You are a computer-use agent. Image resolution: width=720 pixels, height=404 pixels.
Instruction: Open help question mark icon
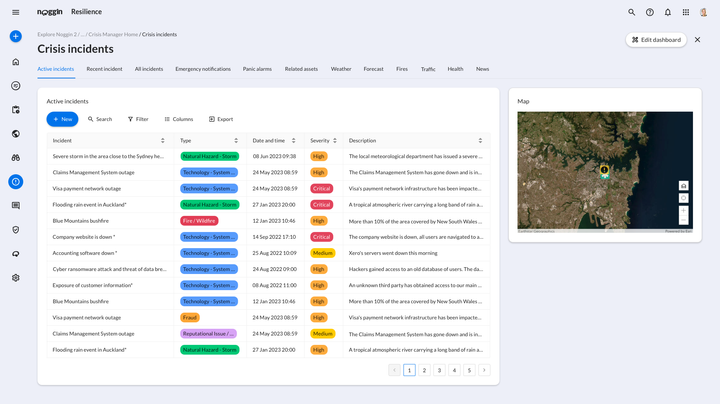pyautogui.click(x=650, y=12)
